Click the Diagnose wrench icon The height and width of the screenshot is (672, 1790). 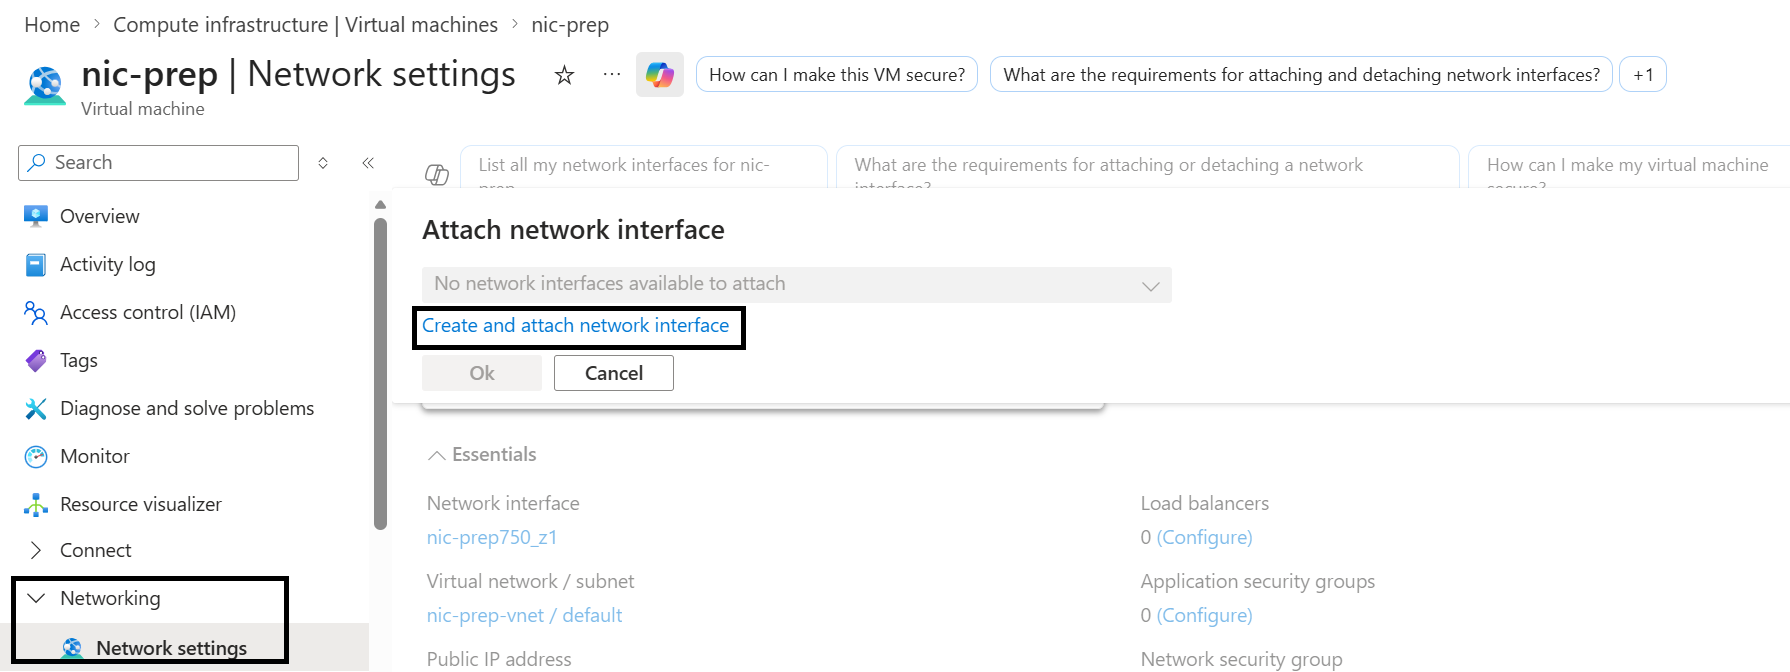pyautogui.click(x=36, y=408)
